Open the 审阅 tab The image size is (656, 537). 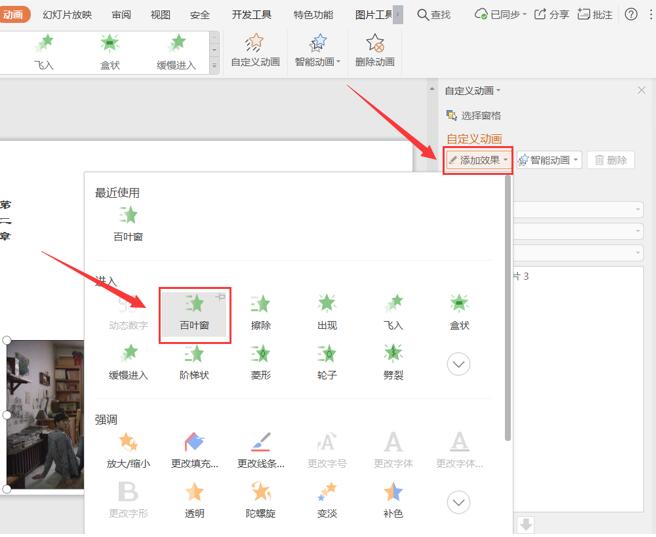121,15
